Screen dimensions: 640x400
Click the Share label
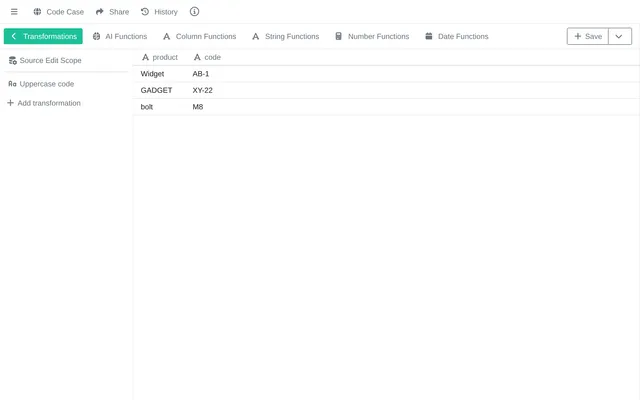click(119, 12)
